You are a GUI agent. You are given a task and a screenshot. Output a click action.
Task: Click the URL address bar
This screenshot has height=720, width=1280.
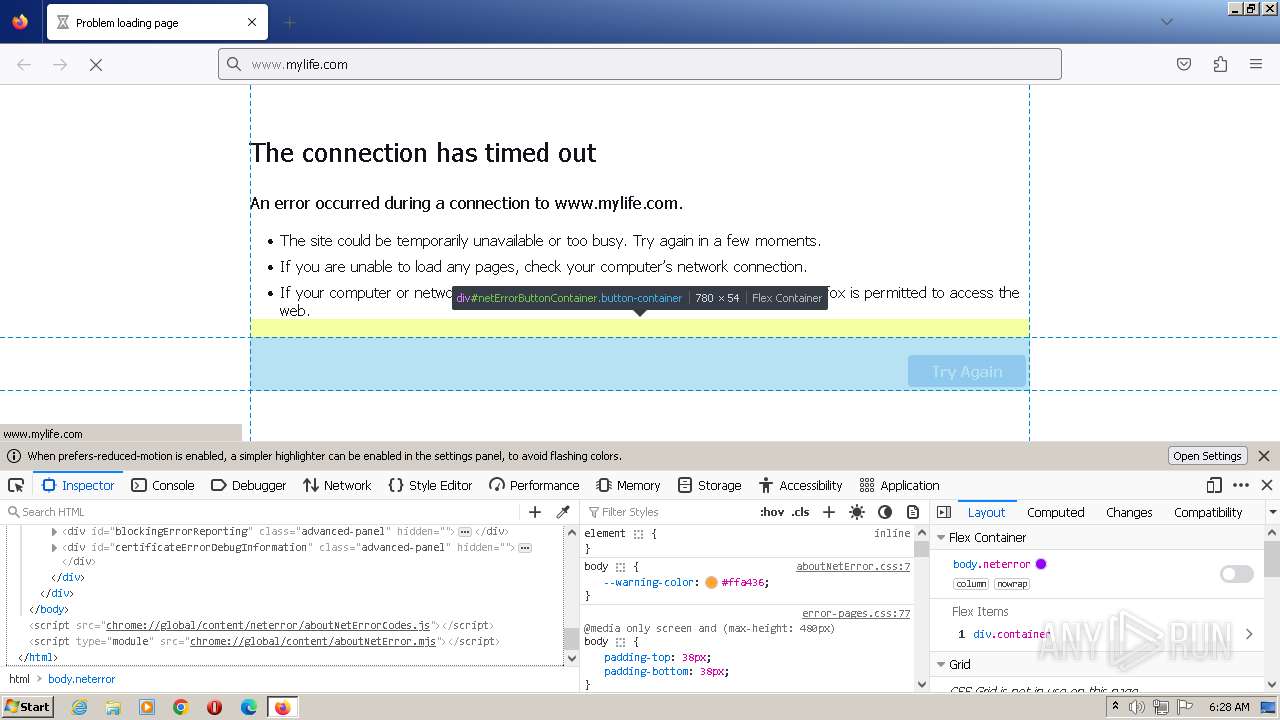pos(640,64)
